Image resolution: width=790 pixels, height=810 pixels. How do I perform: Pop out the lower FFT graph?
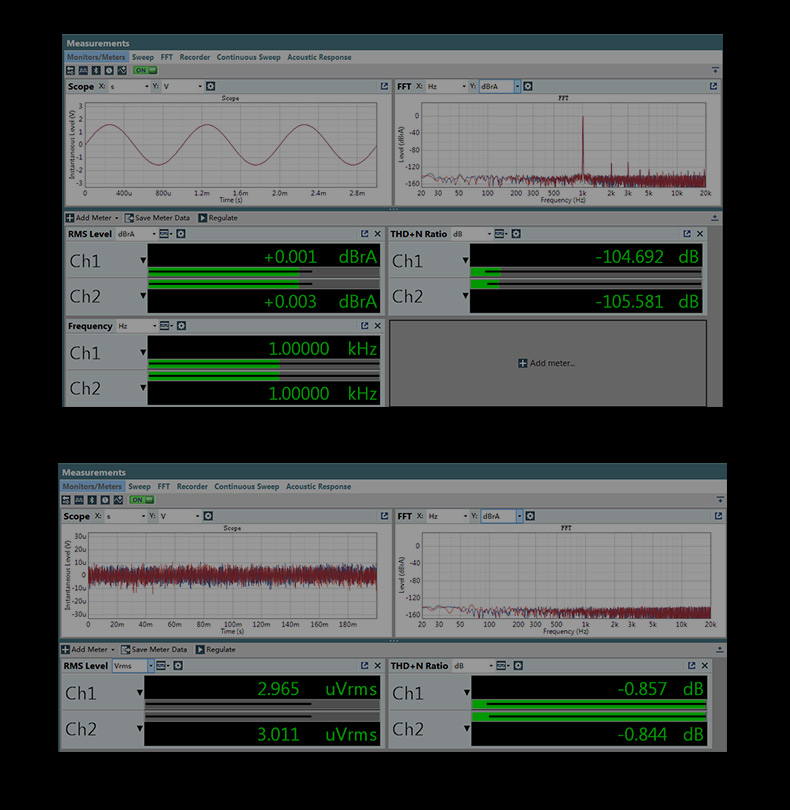coord(718,516)
